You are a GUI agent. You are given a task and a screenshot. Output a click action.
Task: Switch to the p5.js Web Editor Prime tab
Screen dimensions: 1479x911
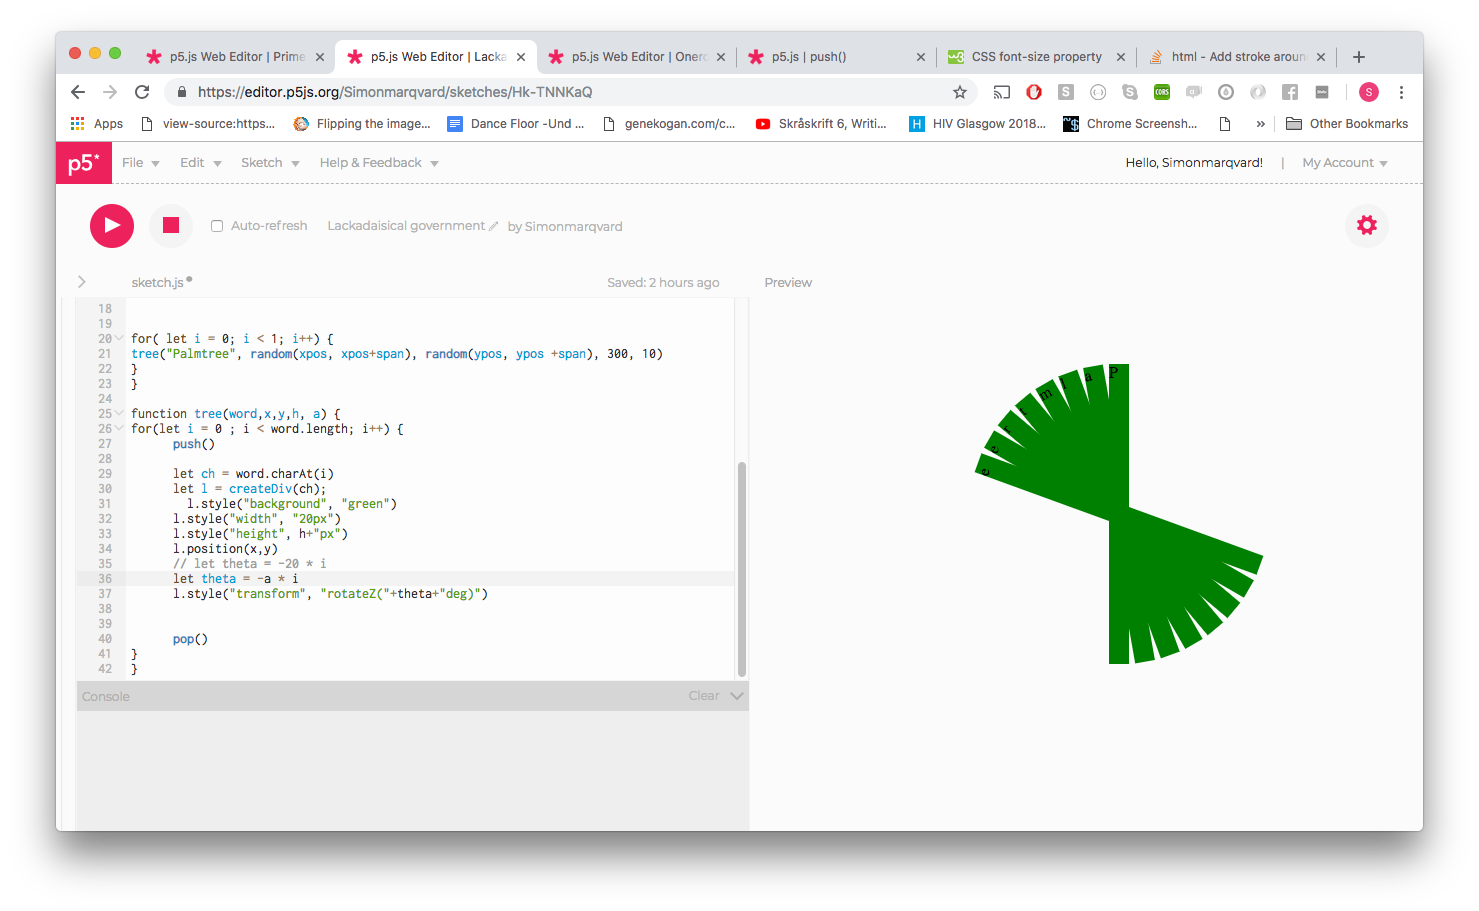point(234,57)
